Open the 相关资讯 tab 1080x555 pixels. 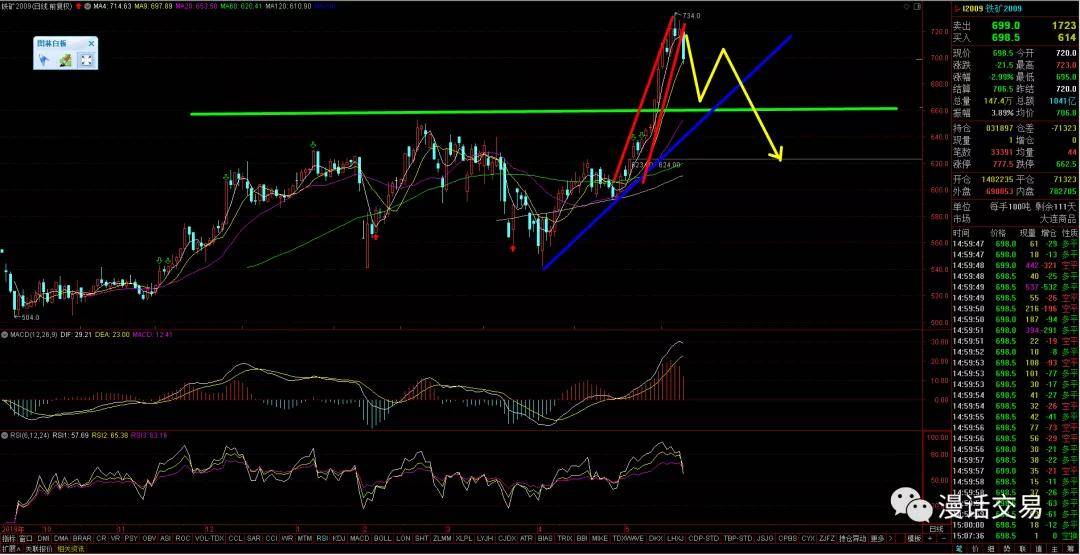coord(71,549)
